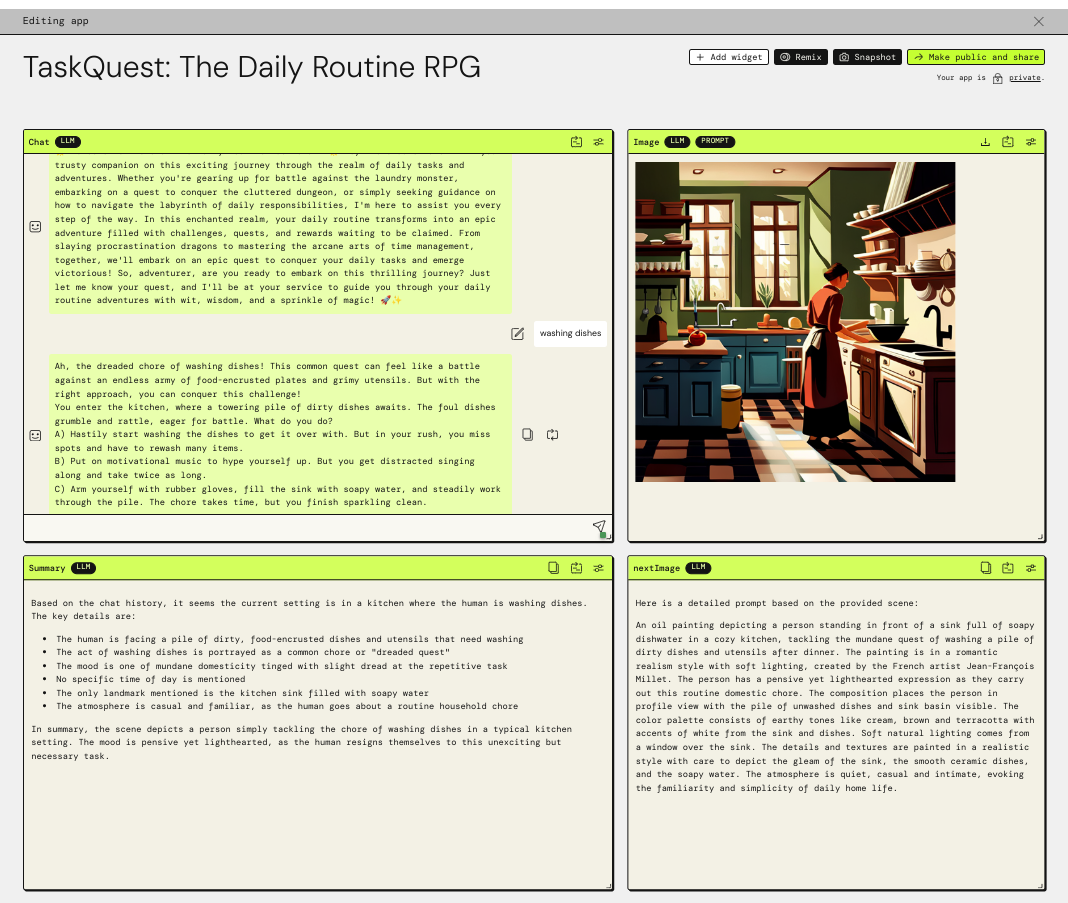Click the generated kitchen painting image

tap(795, 322)
